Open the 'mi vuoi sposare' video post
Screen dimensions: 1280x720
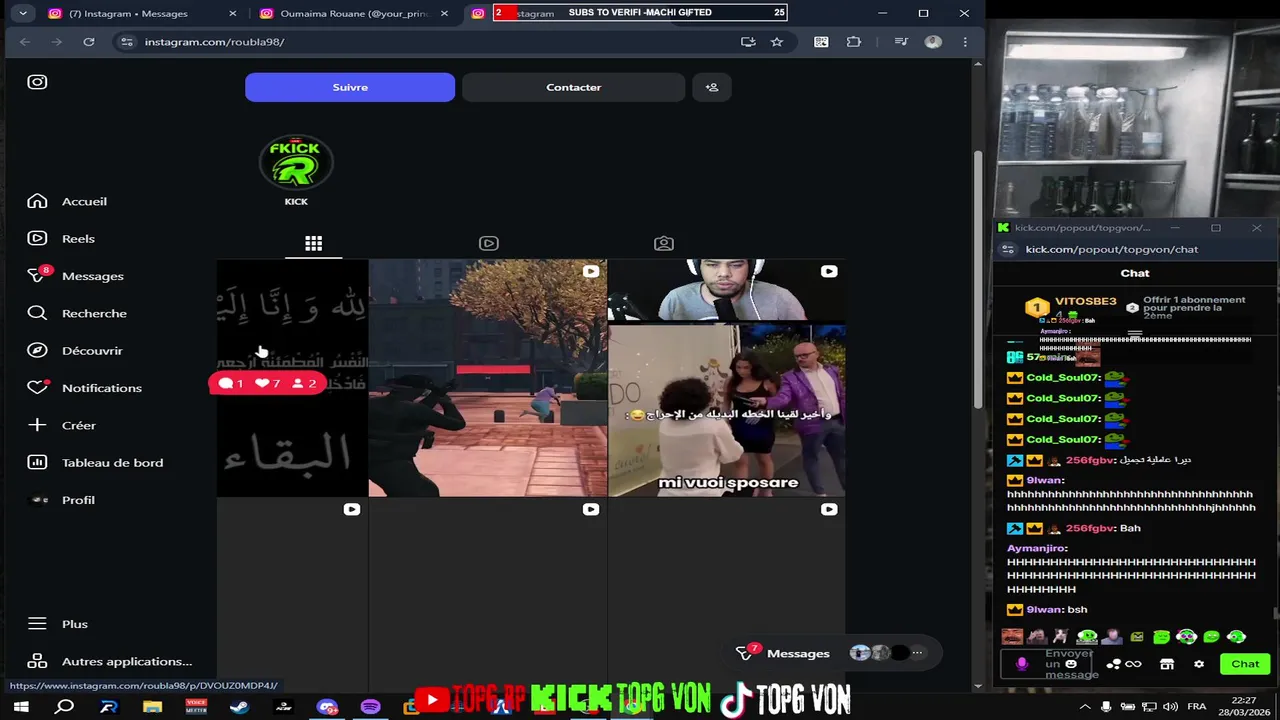(727, 378)
